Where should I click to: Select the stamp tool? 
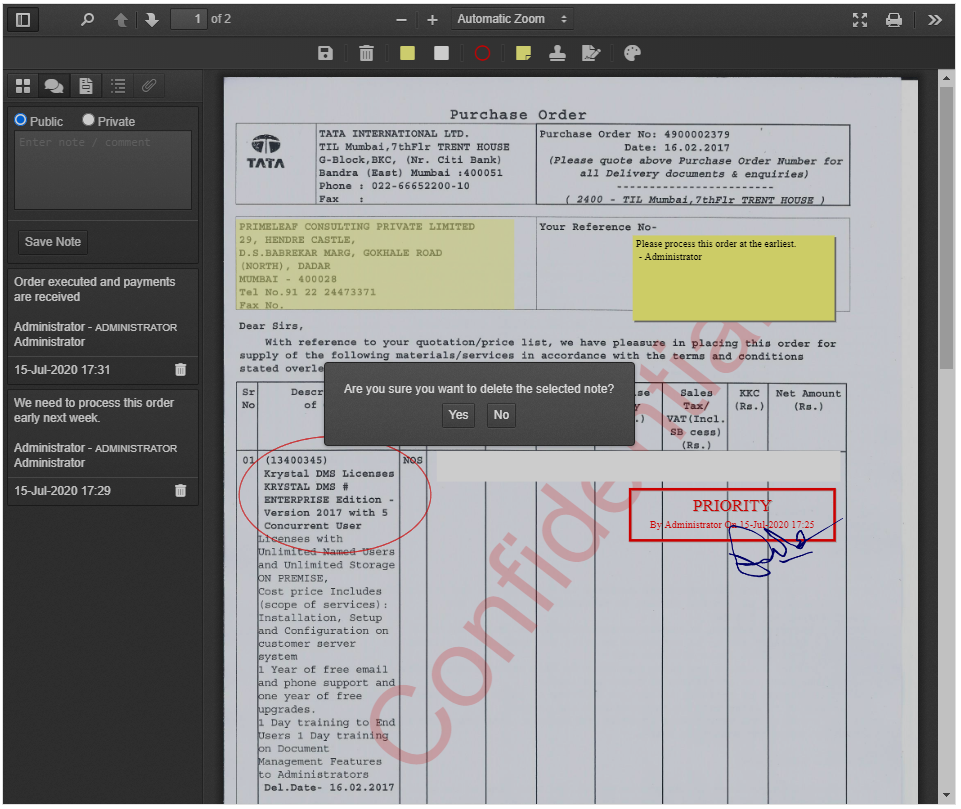point(557,53)
